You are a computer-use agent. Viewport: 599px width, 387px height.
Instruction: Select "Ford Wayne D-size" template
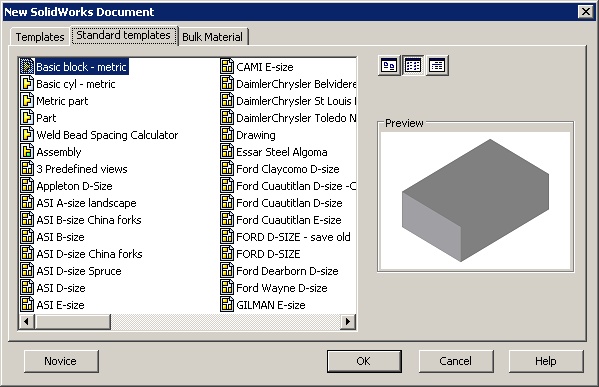(x=282, y=288)
